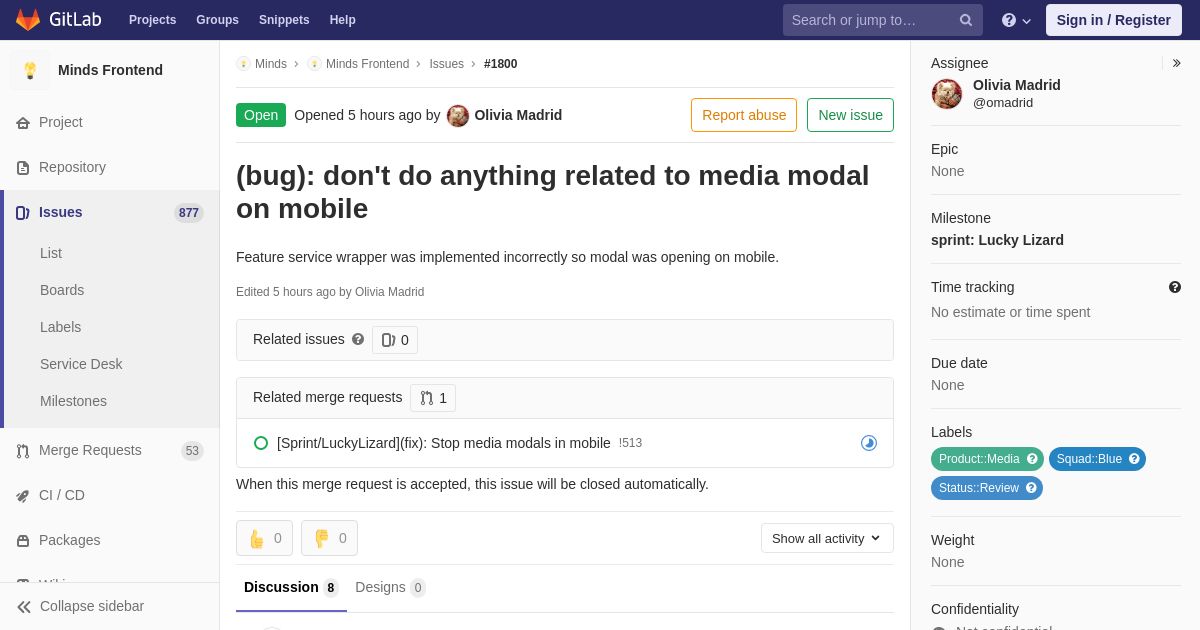This screenshot has width=1200, height=630.
Task: Click the Minds breadcrumb link text
Action: pyautogui.click(x=271, y=64)
